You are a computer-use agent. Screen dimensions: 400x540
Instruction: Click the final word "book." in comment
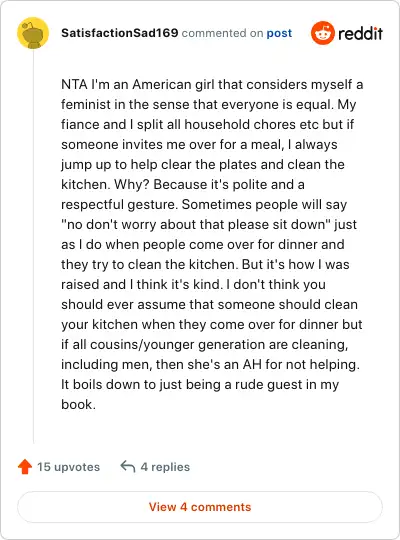tap(78, 404)
